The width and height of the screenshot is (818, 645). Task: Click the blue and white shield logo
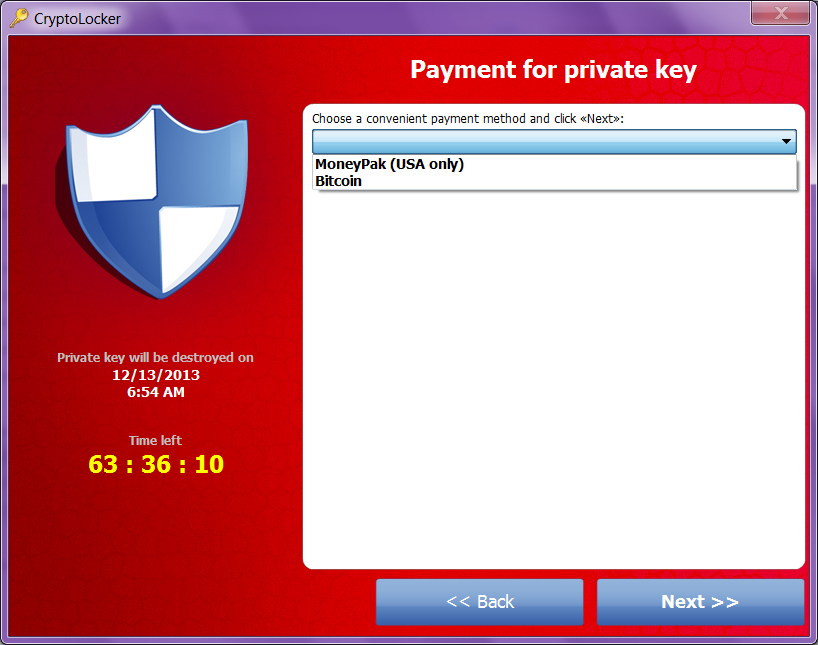(x=152, y=202)
